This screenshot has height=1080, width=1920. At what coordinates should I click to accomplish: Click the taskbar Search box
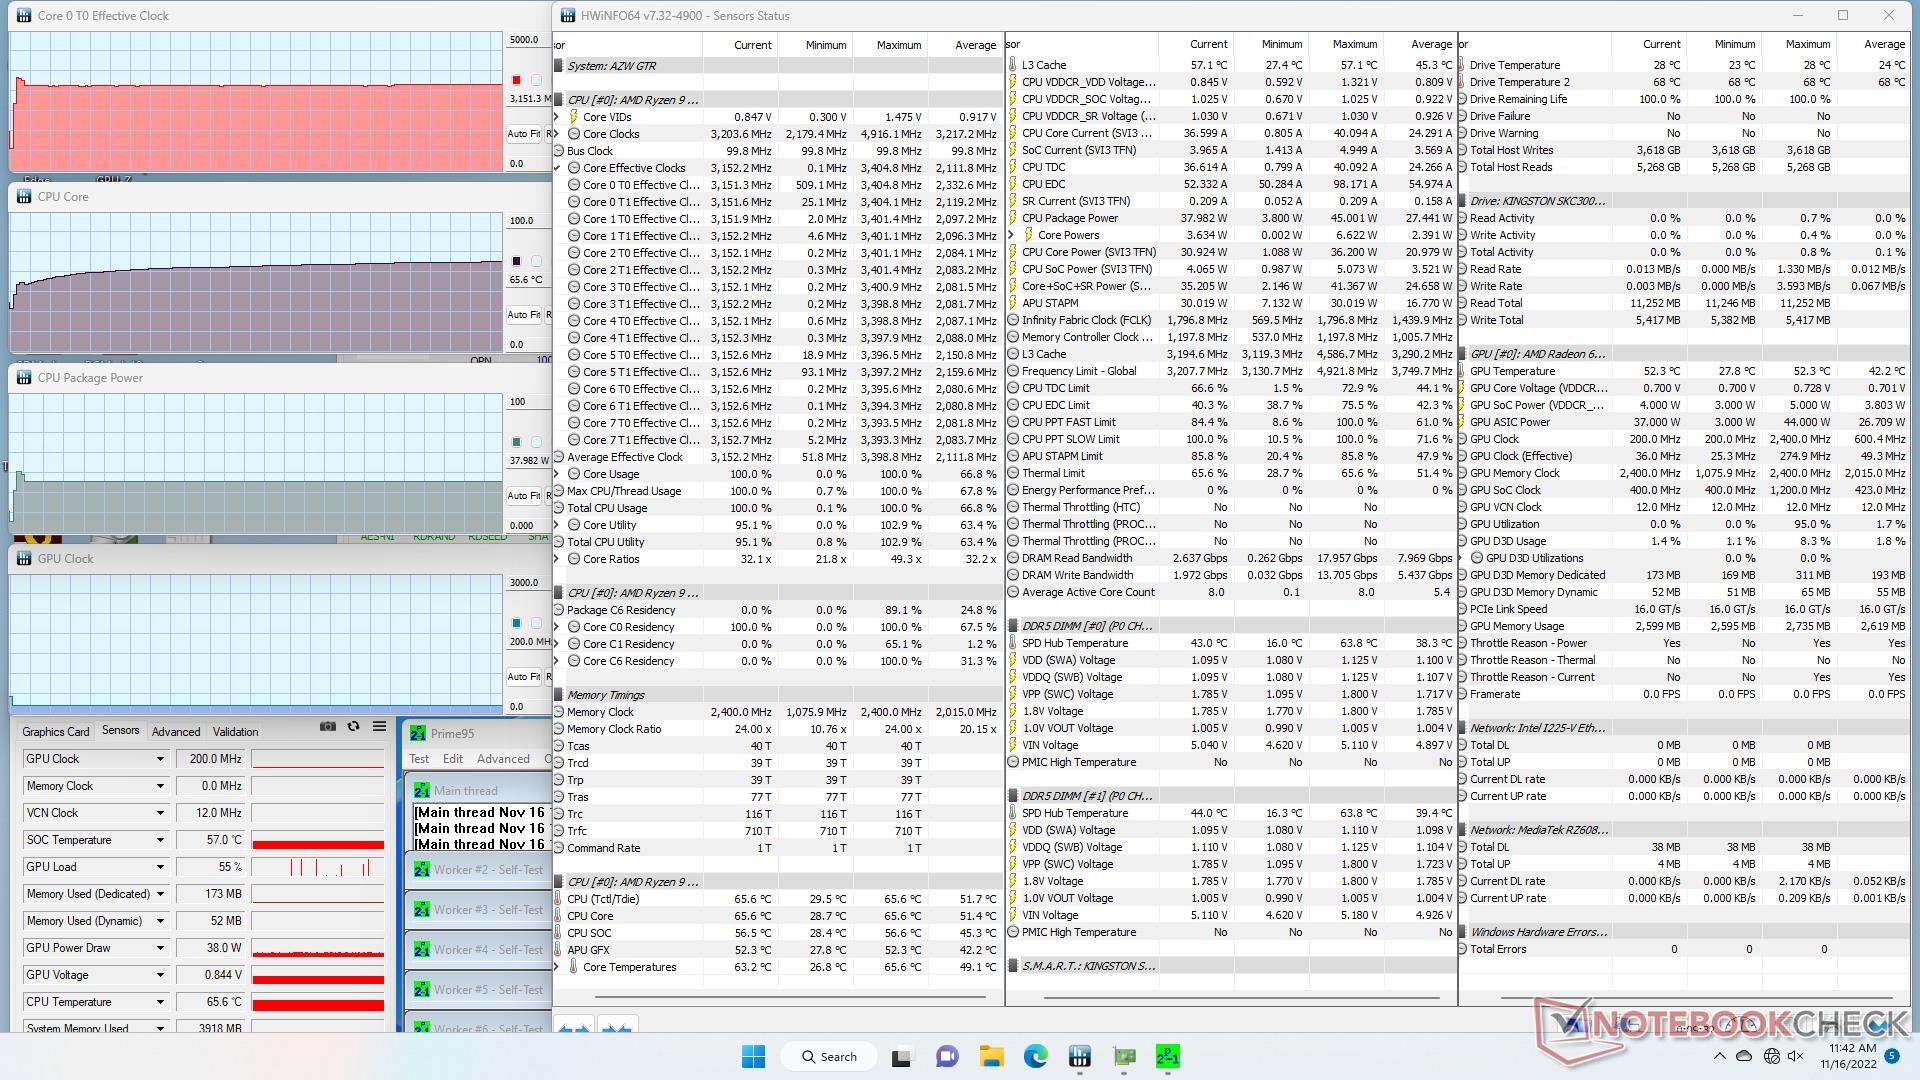830,1056
